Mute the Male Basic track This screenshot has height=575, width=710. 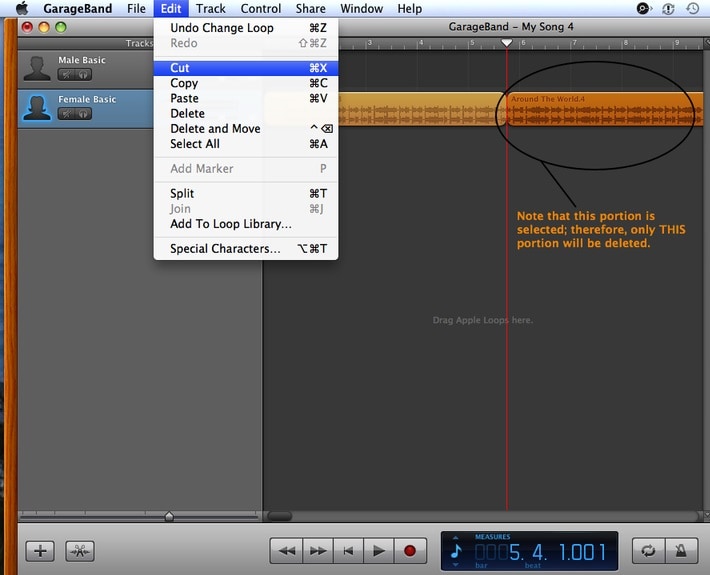click(67, 75)
